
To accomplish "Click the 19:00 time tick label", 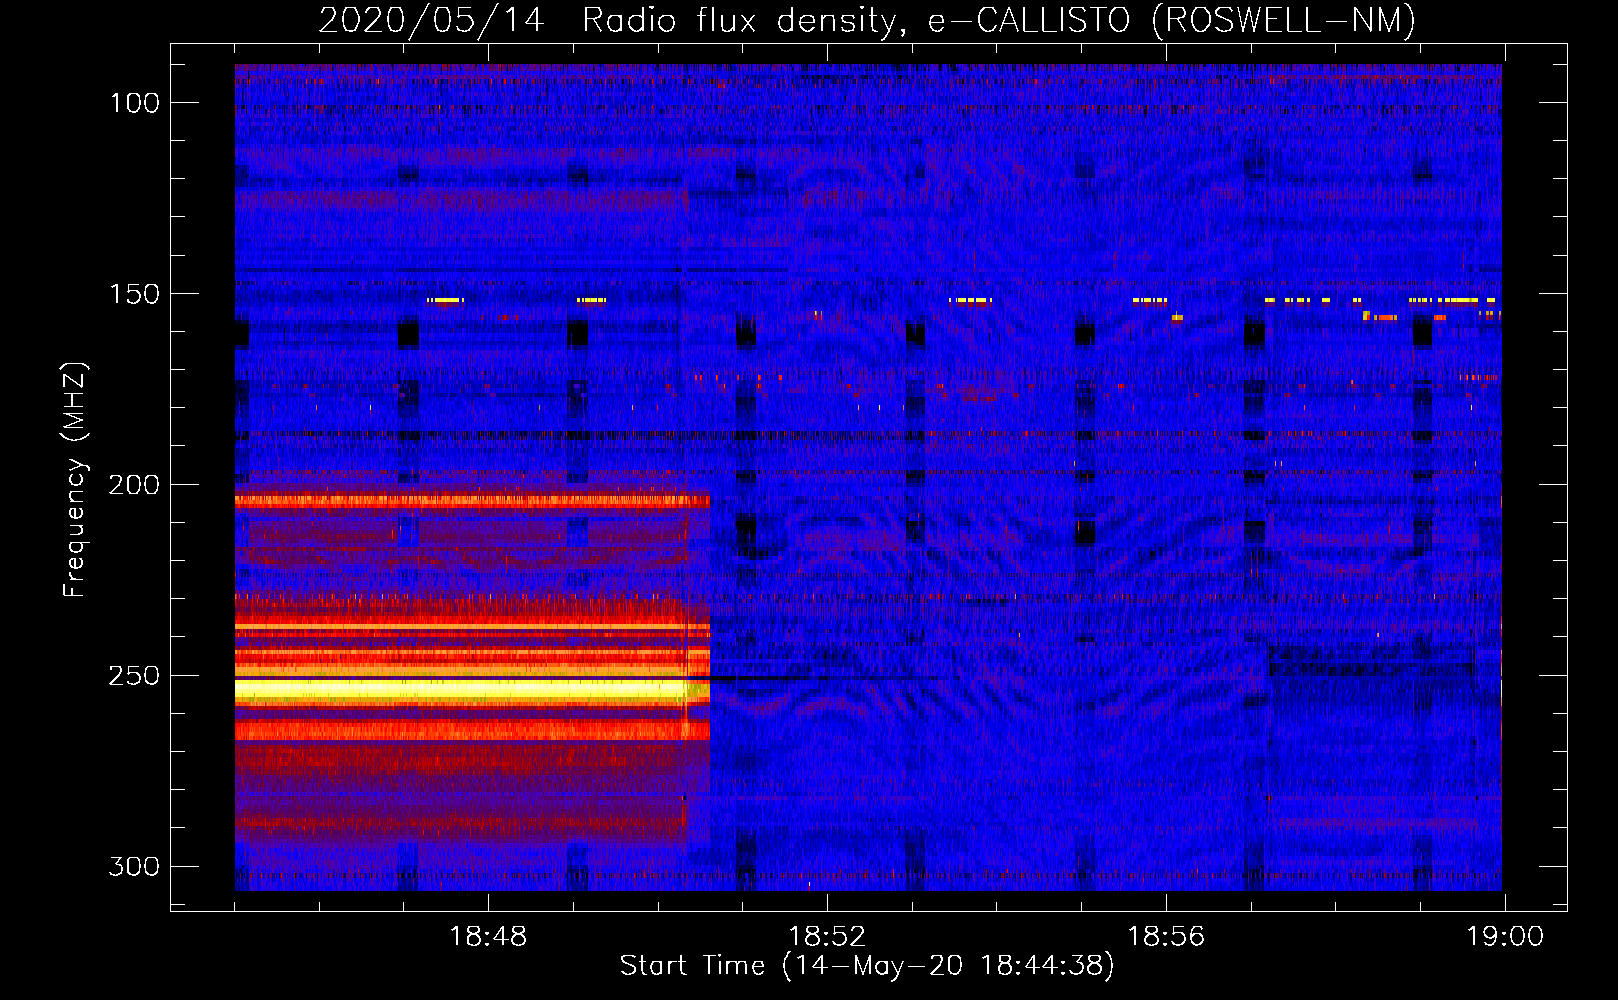I will (x=1505, y=937).
